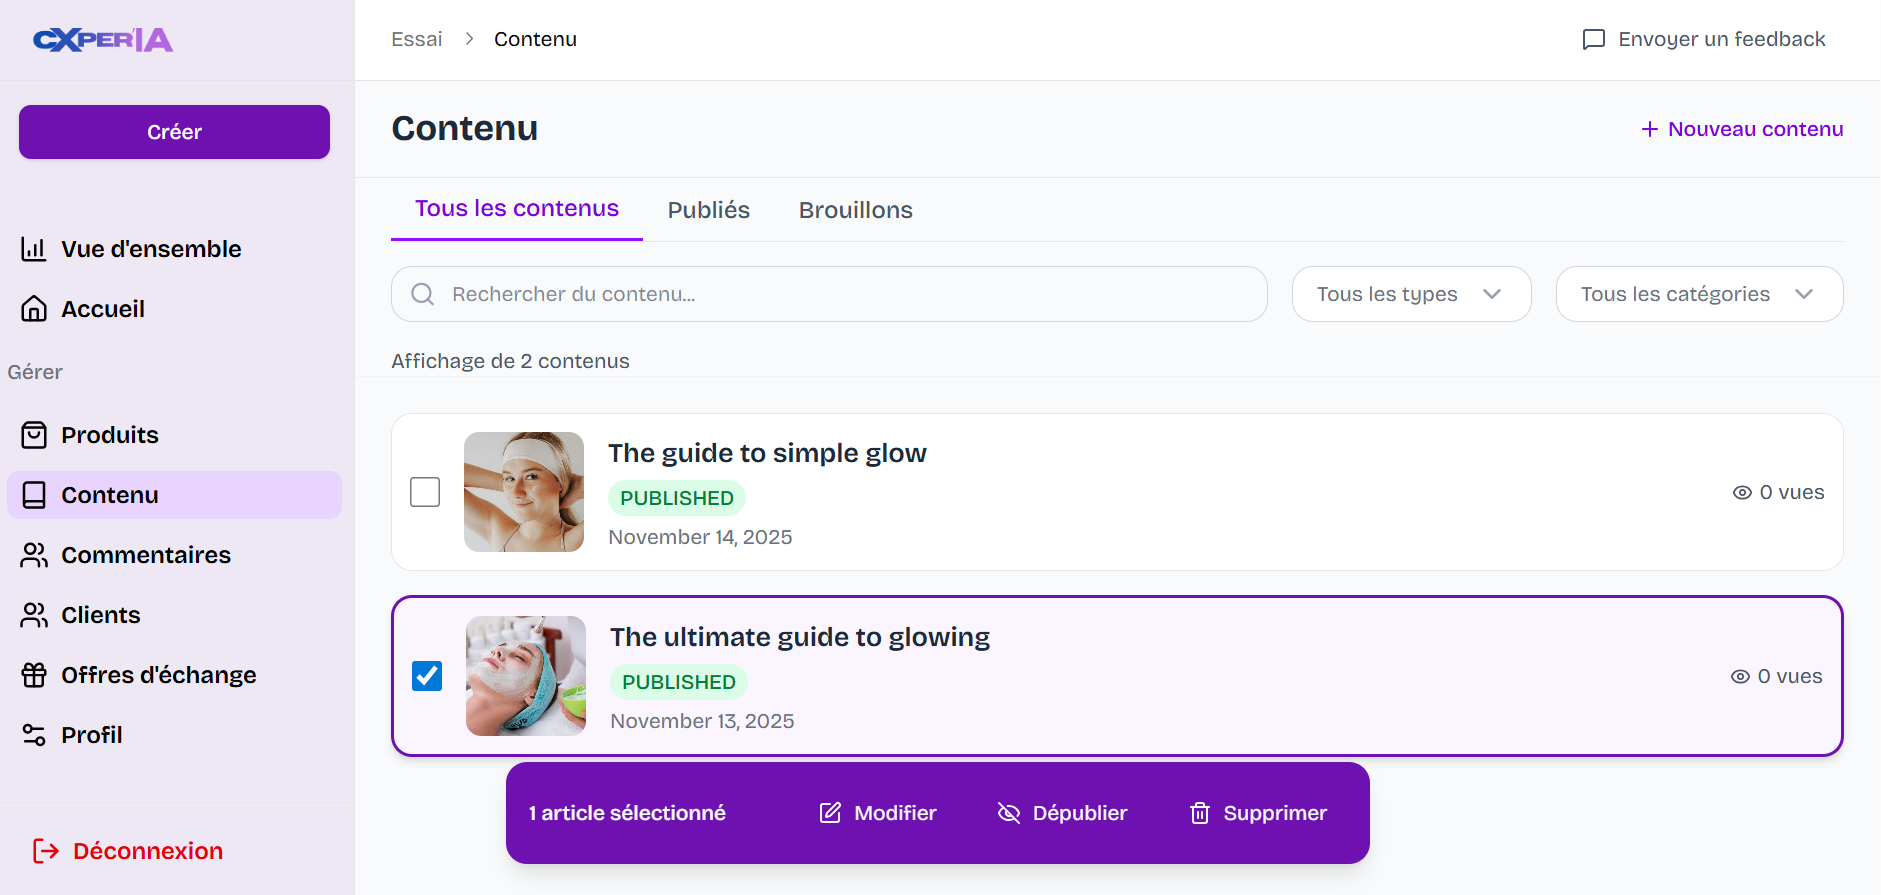Screen dimensions: 1881x895
Task: Expand the Tous les catégories dropdown
Action: 1699,294
